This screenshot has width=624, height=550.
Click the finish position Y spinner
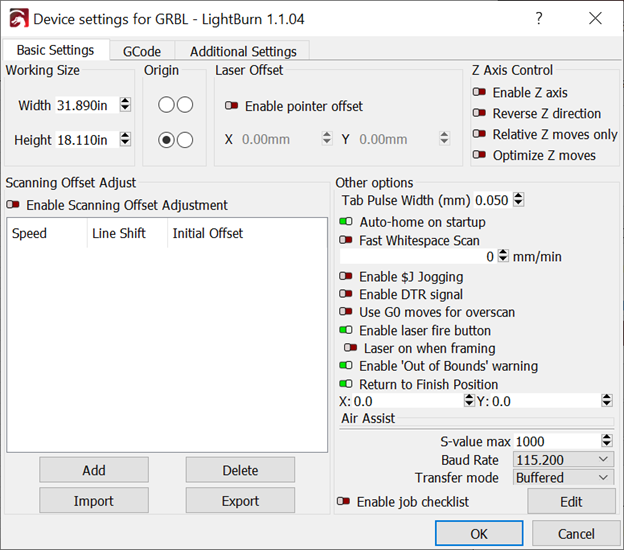607,400
